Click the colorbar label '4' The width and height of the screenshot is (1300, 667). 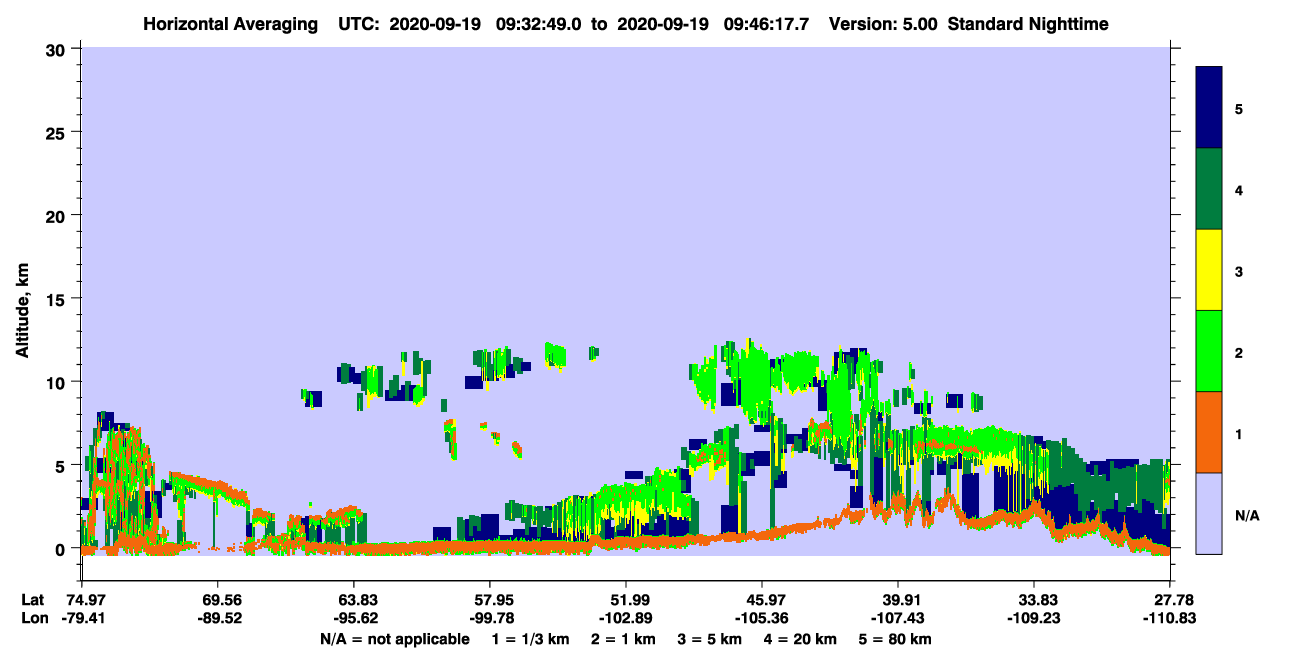click(1239, 189)
